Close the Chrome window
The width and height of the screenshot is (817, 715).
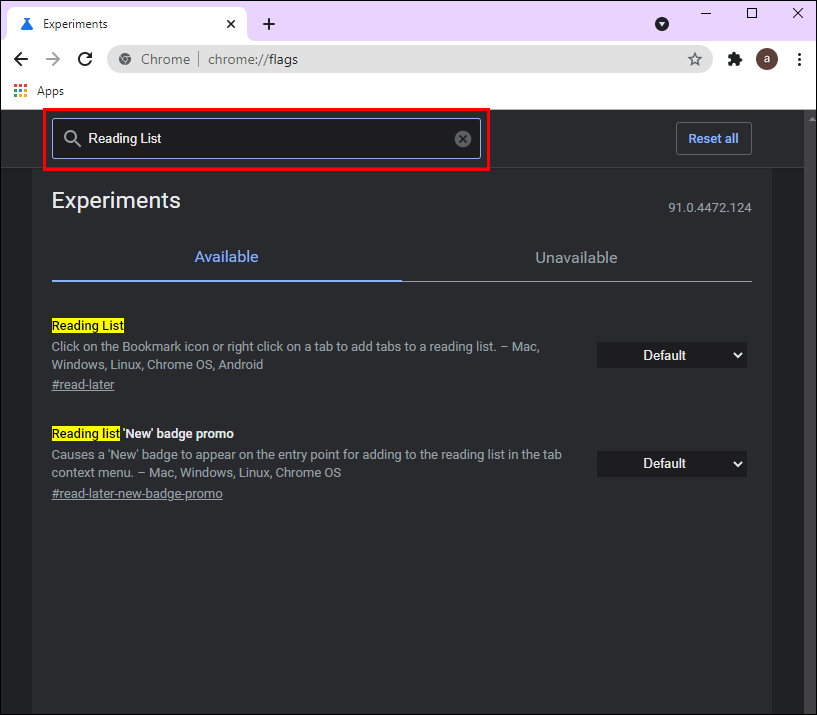pos(798,14)
